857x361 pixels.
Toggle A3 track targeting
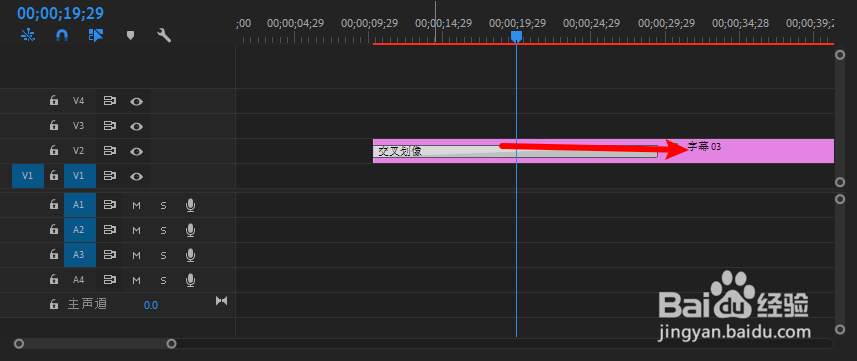pos(79,254)
